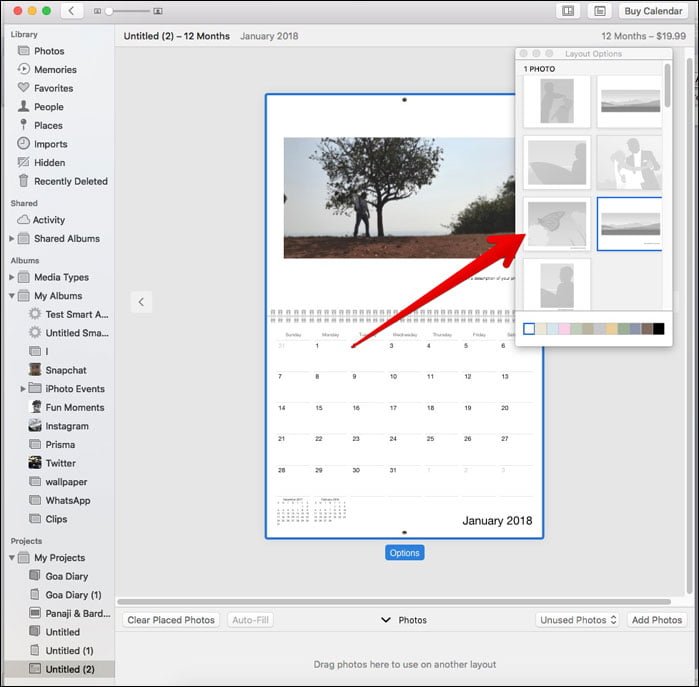Collapse the Photos tray chevron
The image size is (699, 687).
pyautogui.click(x=386, y=620)
